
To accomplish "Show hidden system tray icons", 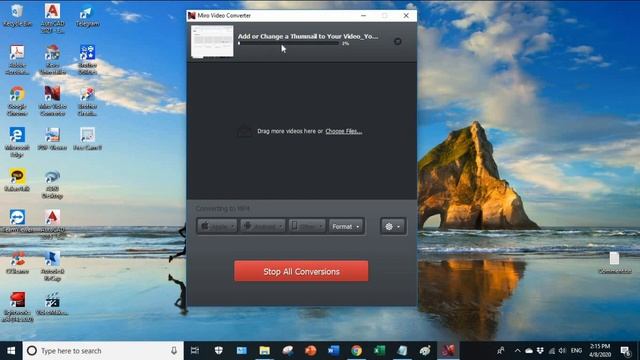I will pyautogui.click(x=518, y=351).
